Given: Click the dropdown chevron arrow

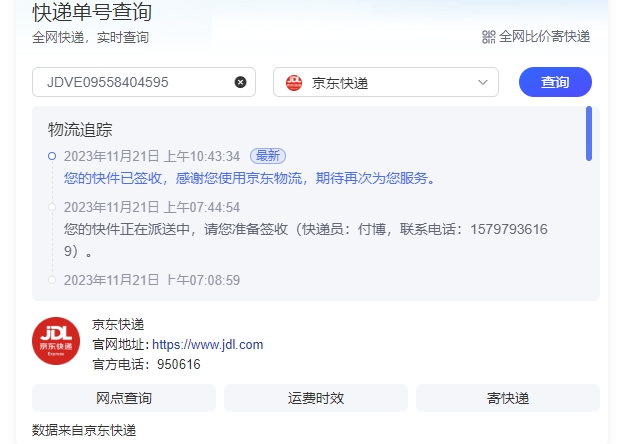Looking at the screenshot, I should (x=483, y=82).
